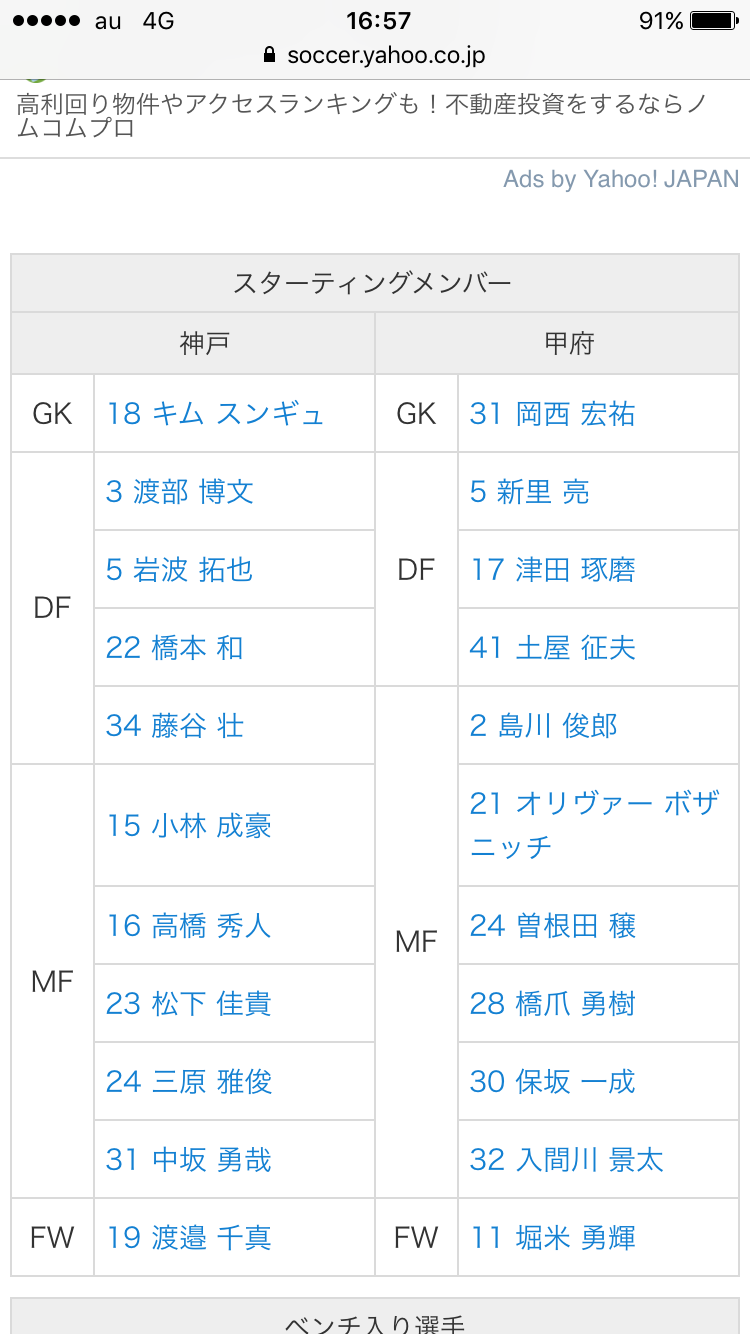Tap the battery icon in status bar
This screenshot has width=750, height=1334.
tap(714, 21)
